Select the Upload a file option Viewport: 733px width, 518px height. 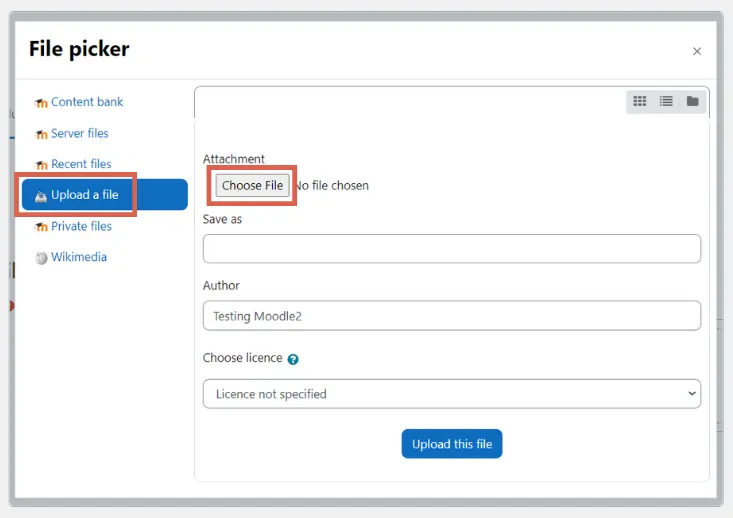[x=105, y=194]
